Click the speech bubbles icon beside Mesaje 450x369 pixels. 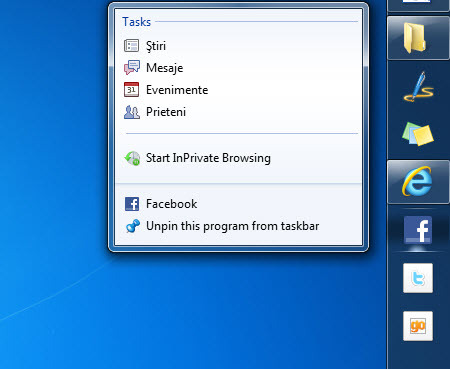(x=132, y=68)
